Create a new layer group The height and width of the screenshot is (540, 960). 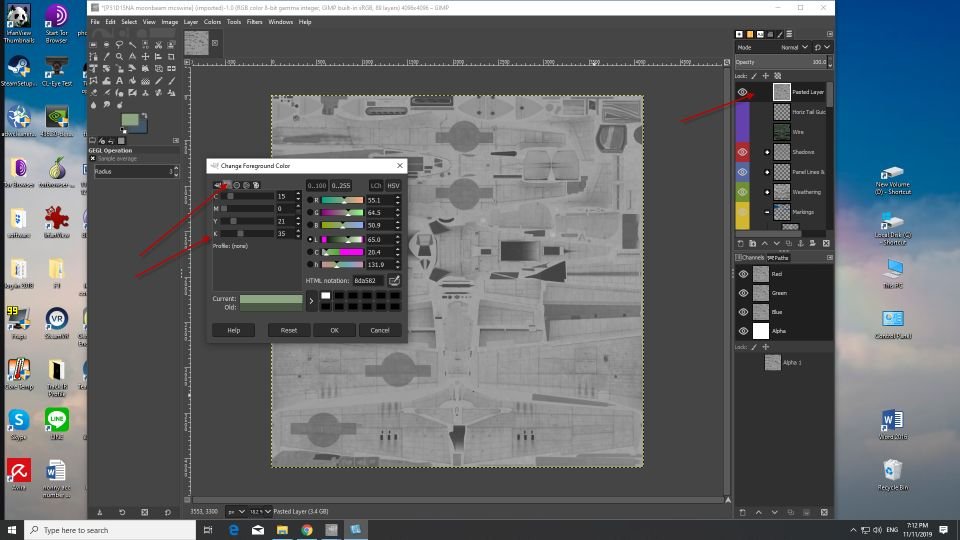point(752,244)
